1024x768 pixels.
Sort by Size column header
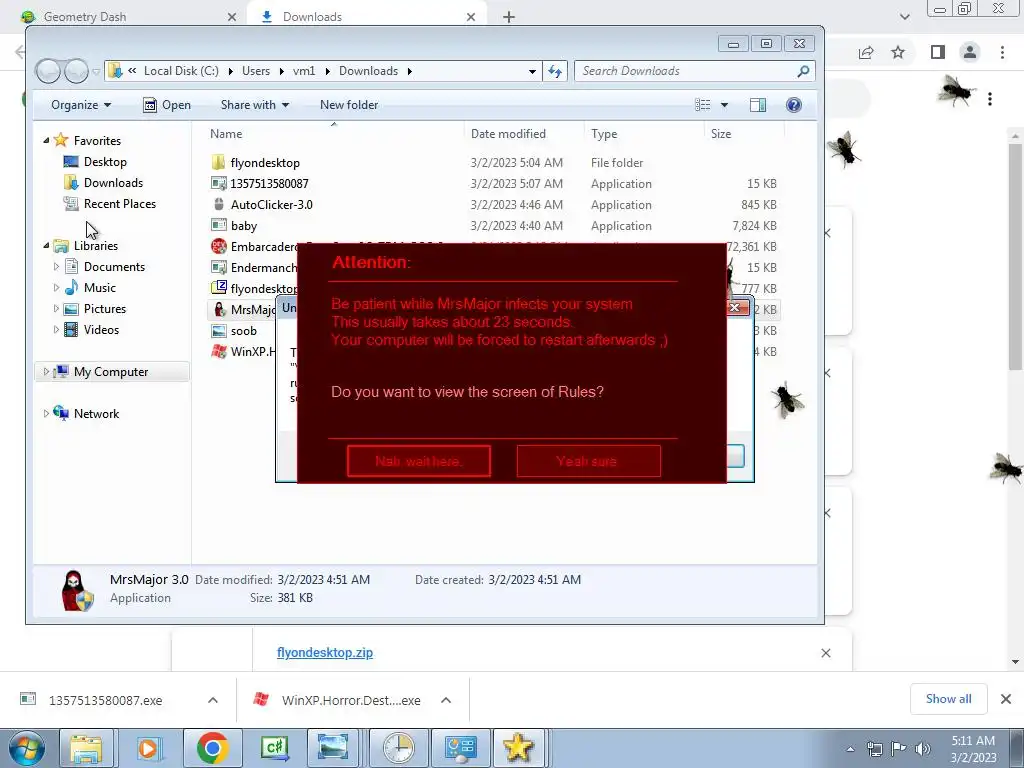point(721,134)
